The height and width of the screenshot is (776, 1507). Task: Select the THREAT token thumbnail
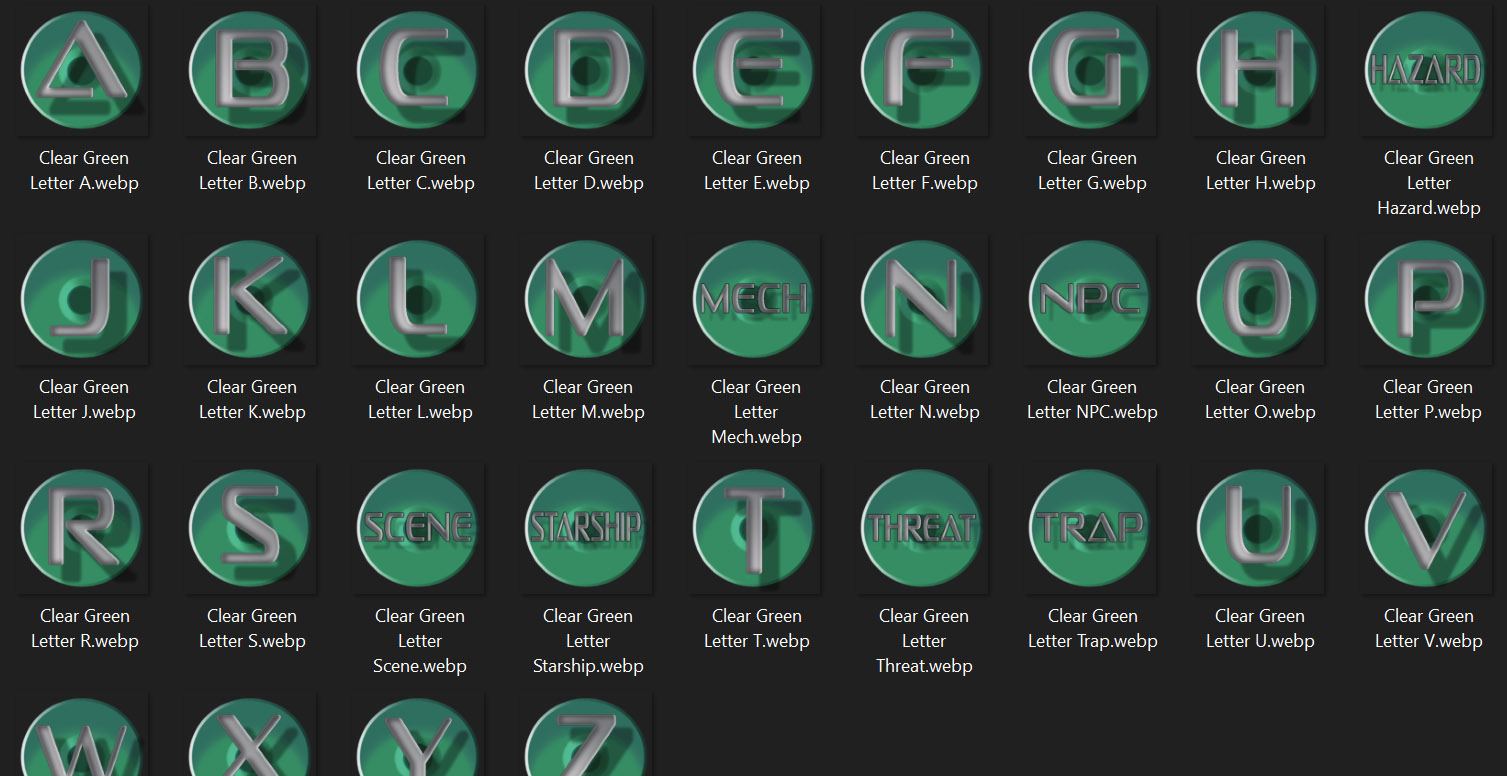[x=923, y=528]
